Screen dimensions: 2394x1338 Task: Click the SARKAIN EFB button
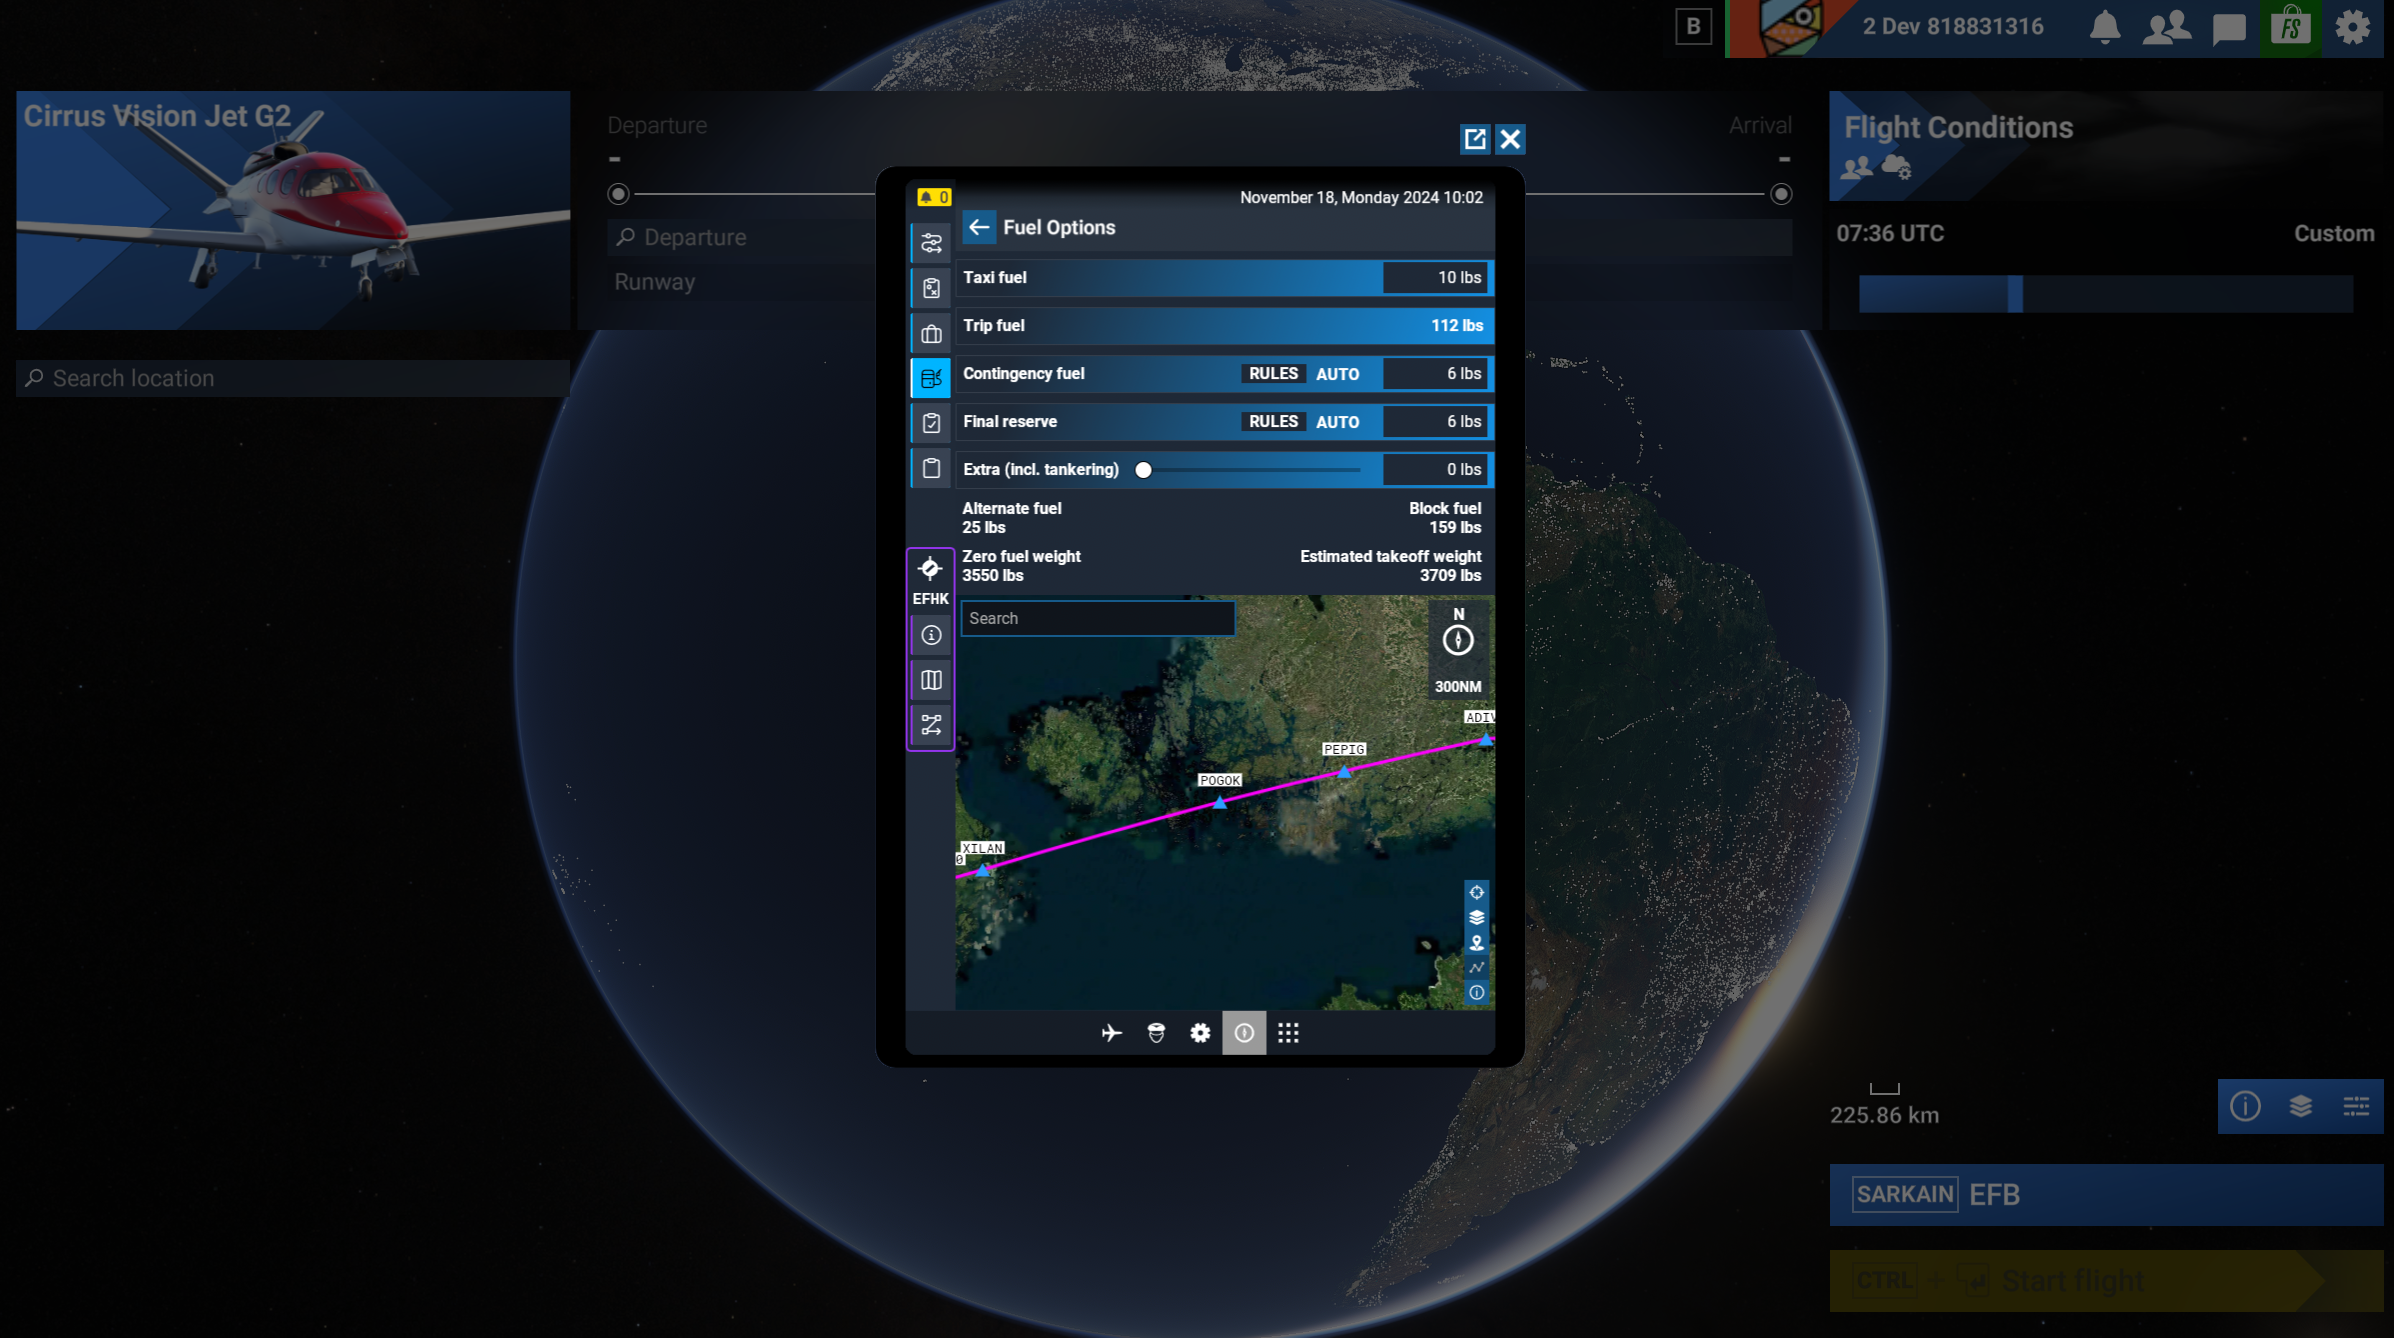pyautogui.click(x=2105, y=1194)
